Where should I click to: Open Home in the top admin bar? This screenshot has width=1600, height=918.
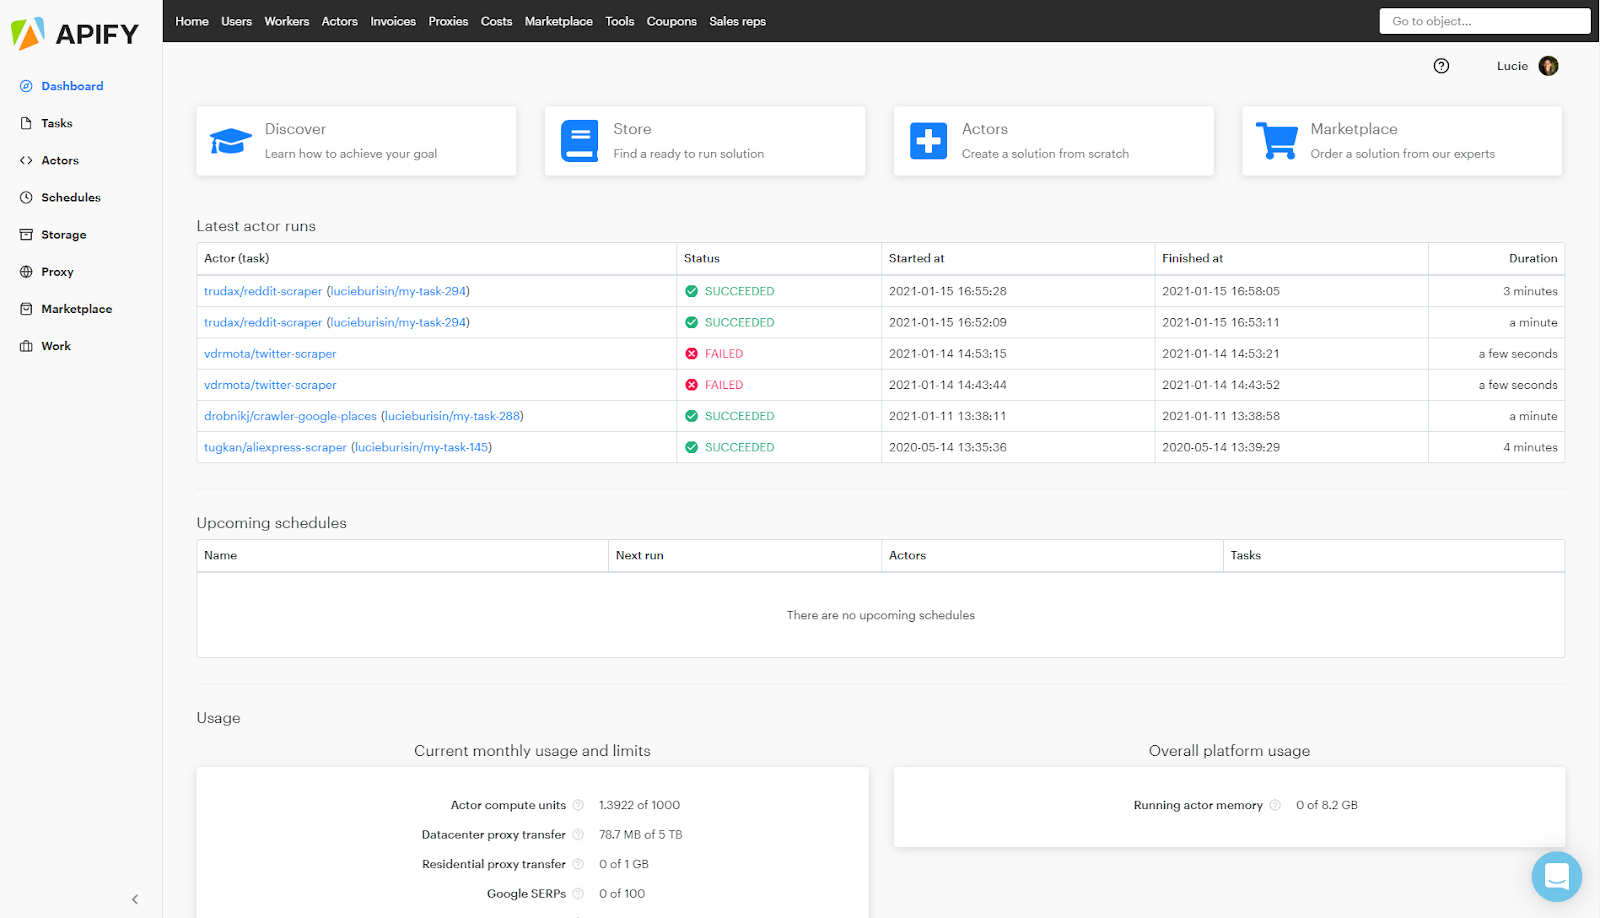point(192,21)
